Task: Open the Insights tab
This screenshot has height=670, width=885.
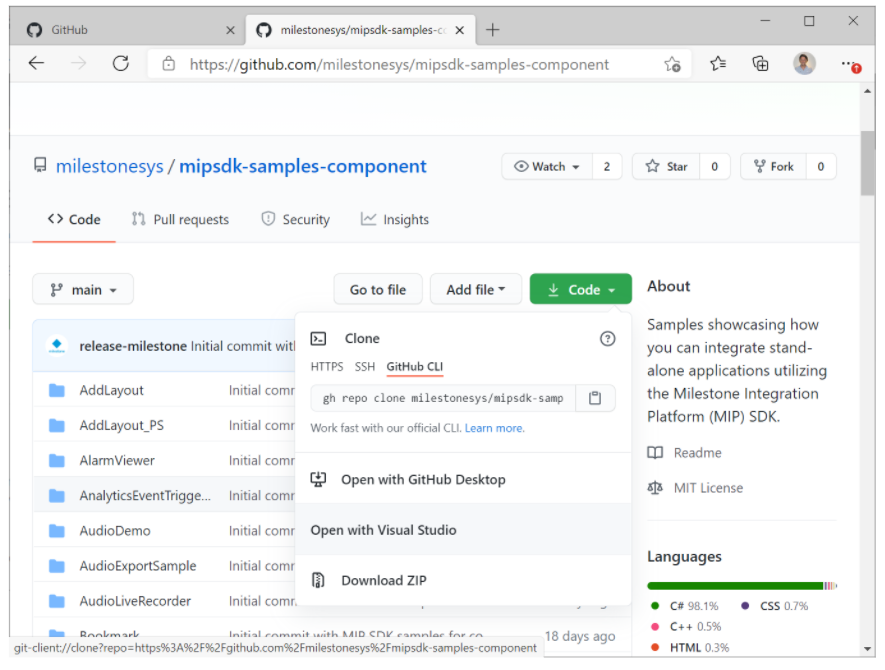Action: click(395, 220)
